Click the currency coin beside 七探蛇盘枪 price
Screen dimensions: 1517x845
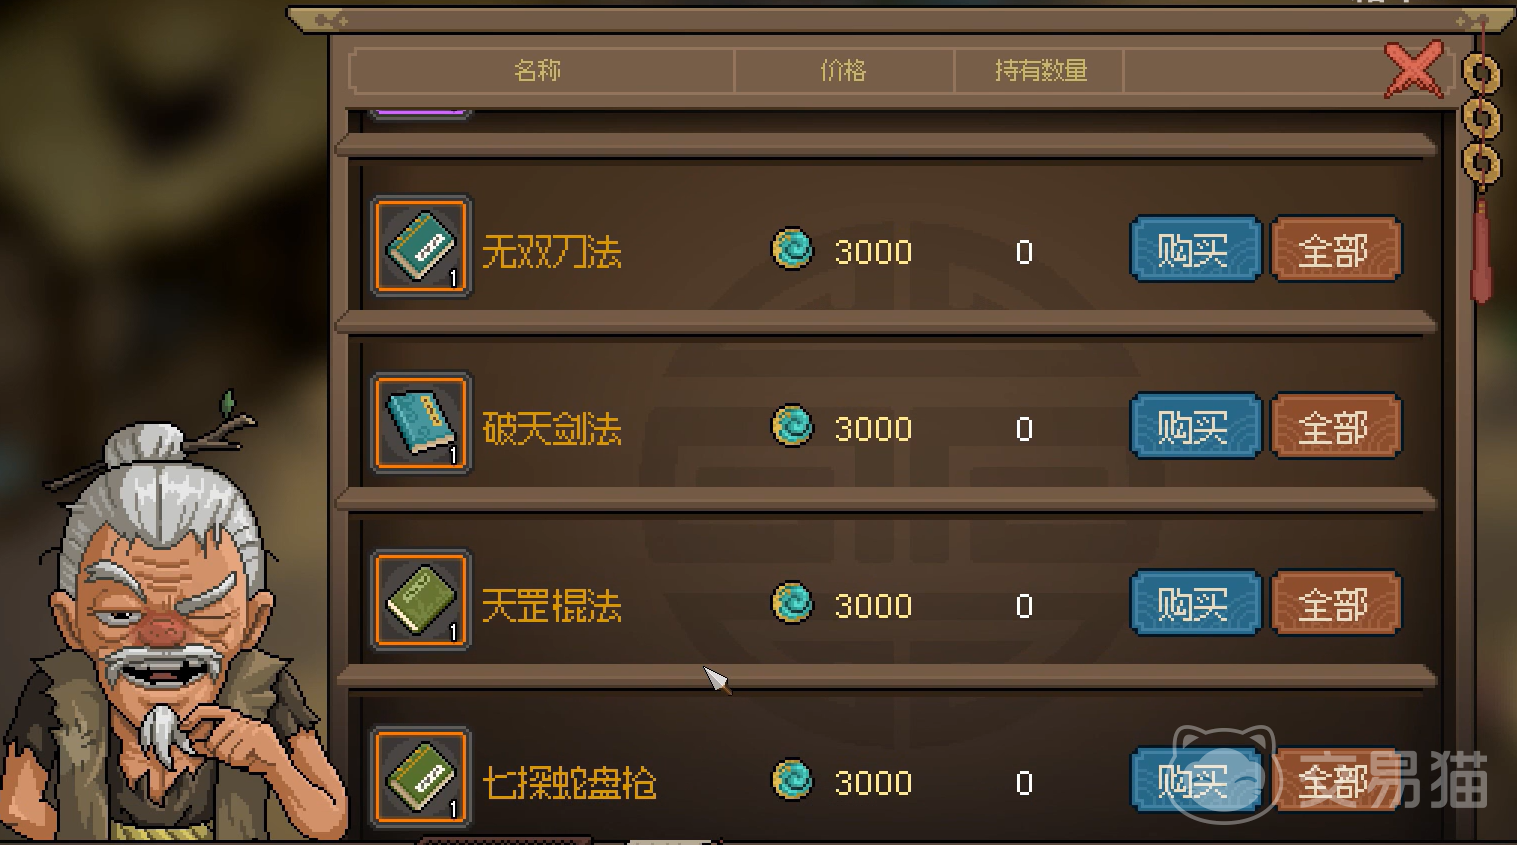[x=792, y=780]
